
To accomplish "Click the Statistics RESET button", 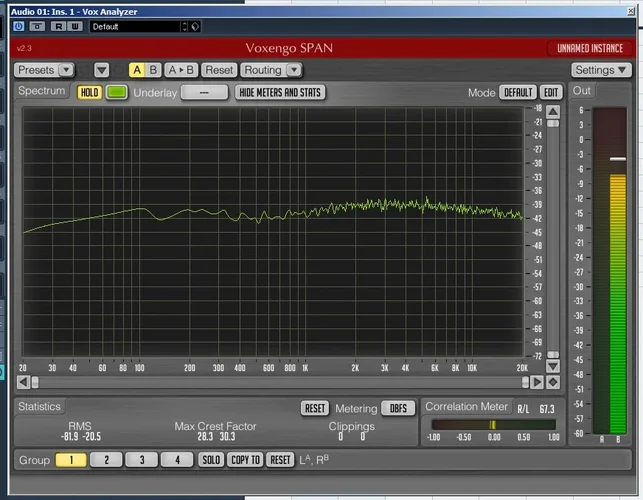I will coord(315,408).
